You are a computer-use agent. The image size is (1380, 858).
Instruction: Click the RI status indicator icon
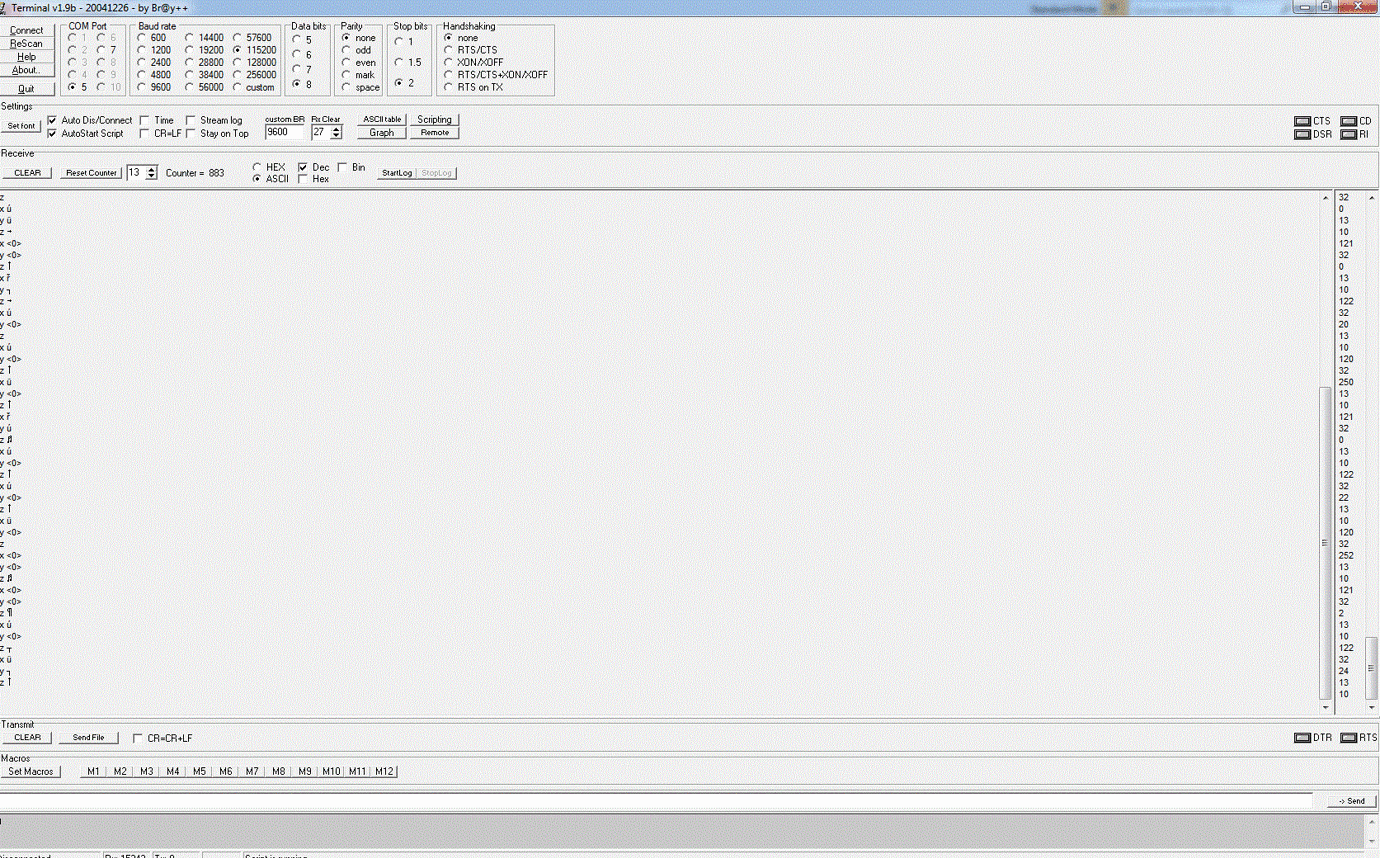pos(1347,133)
